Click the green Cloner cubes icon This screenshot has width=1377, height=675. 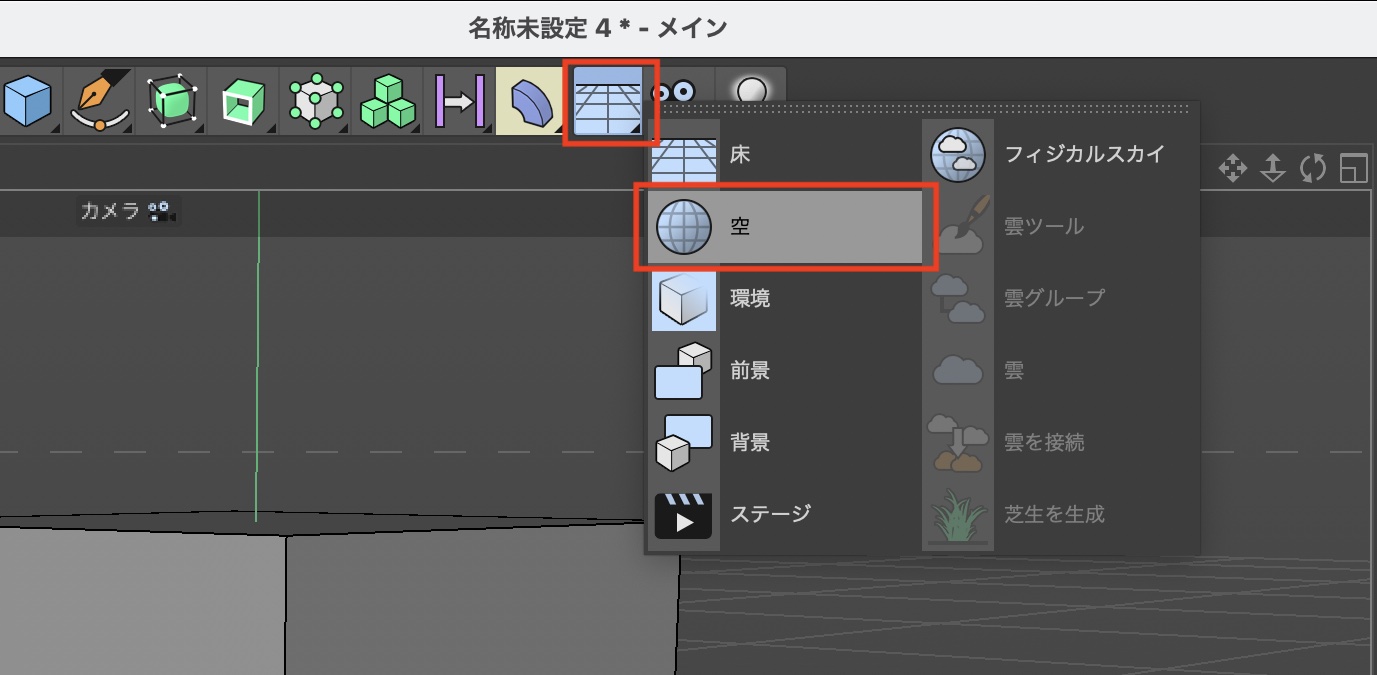point(387,101)
